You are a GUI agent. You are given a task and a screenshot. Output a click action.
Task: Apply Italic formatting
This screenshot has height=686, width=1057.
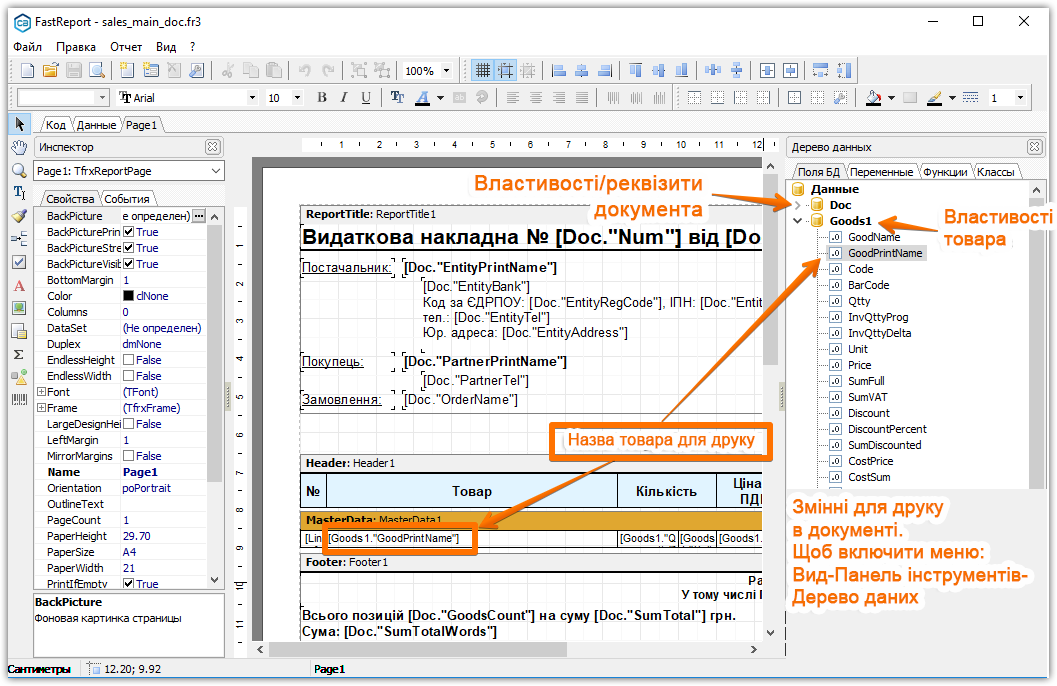[344, 98]
